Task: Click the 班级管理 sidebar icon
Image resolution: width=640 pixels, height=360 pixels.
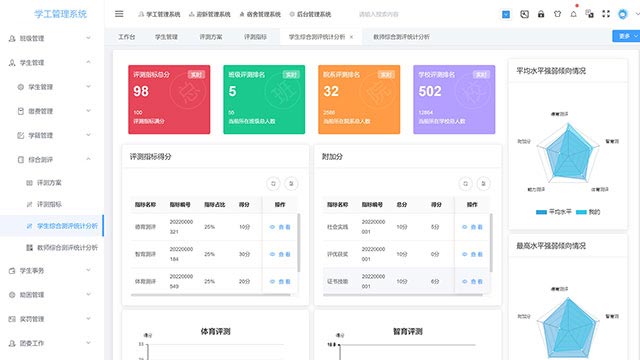Action: [12, 38]
